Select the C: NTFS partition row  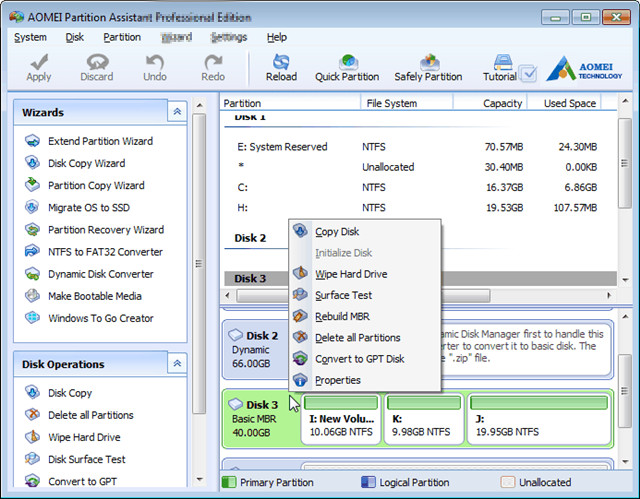[x=420, y=187]
